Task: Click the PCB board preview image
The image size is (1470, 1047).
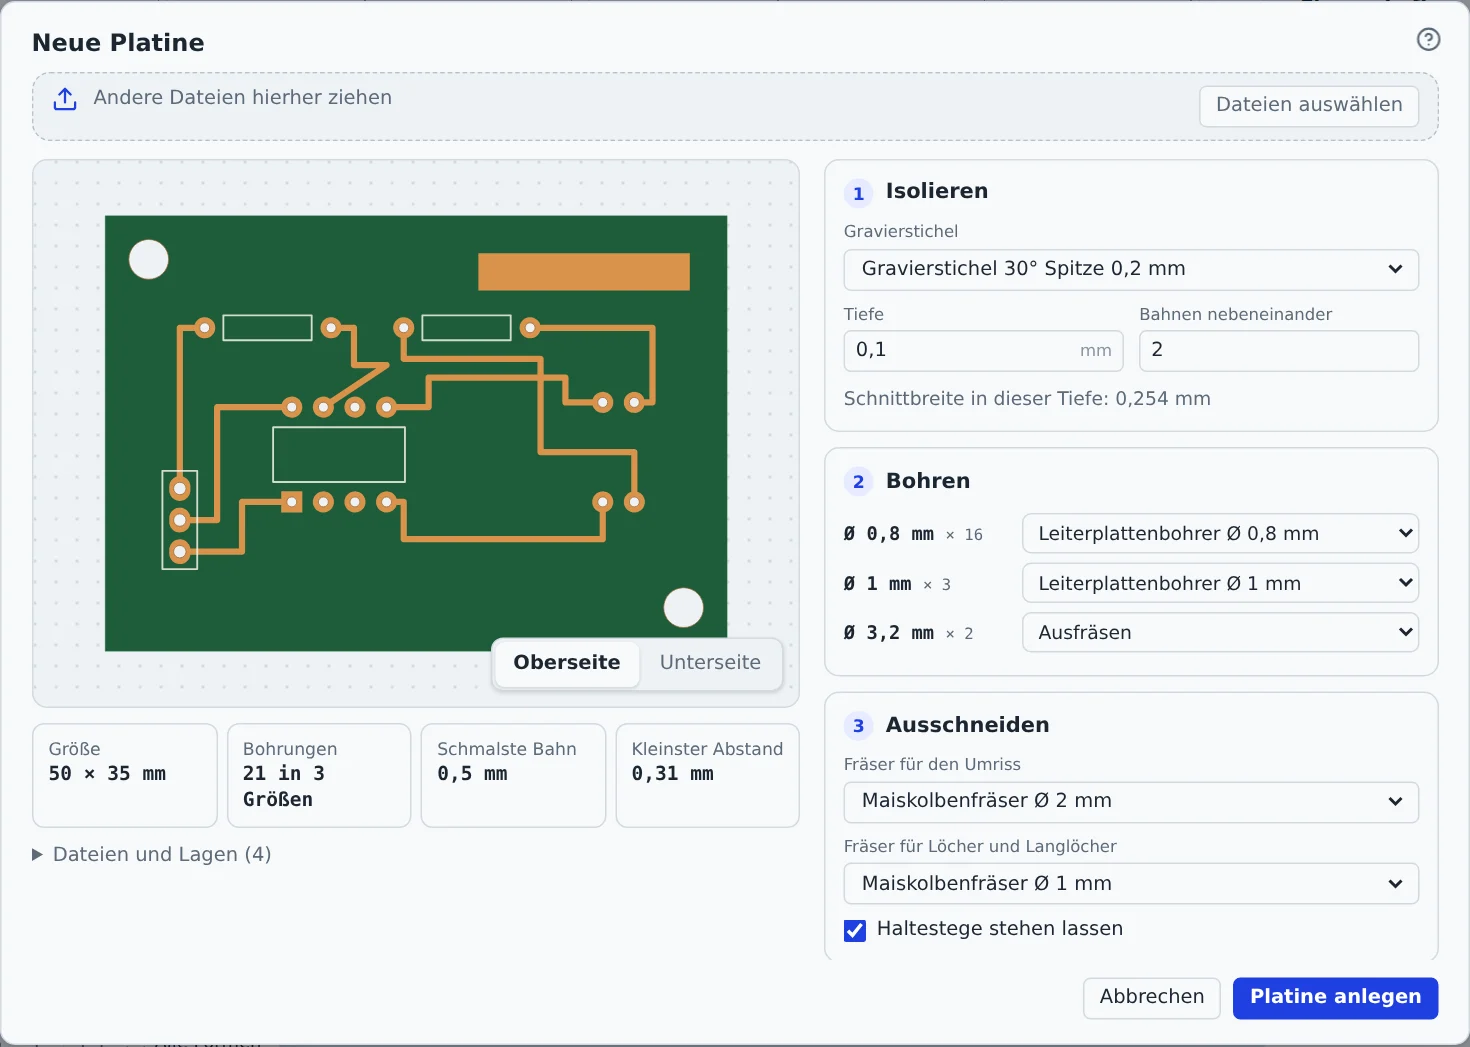Action: (x=416, y=433)
